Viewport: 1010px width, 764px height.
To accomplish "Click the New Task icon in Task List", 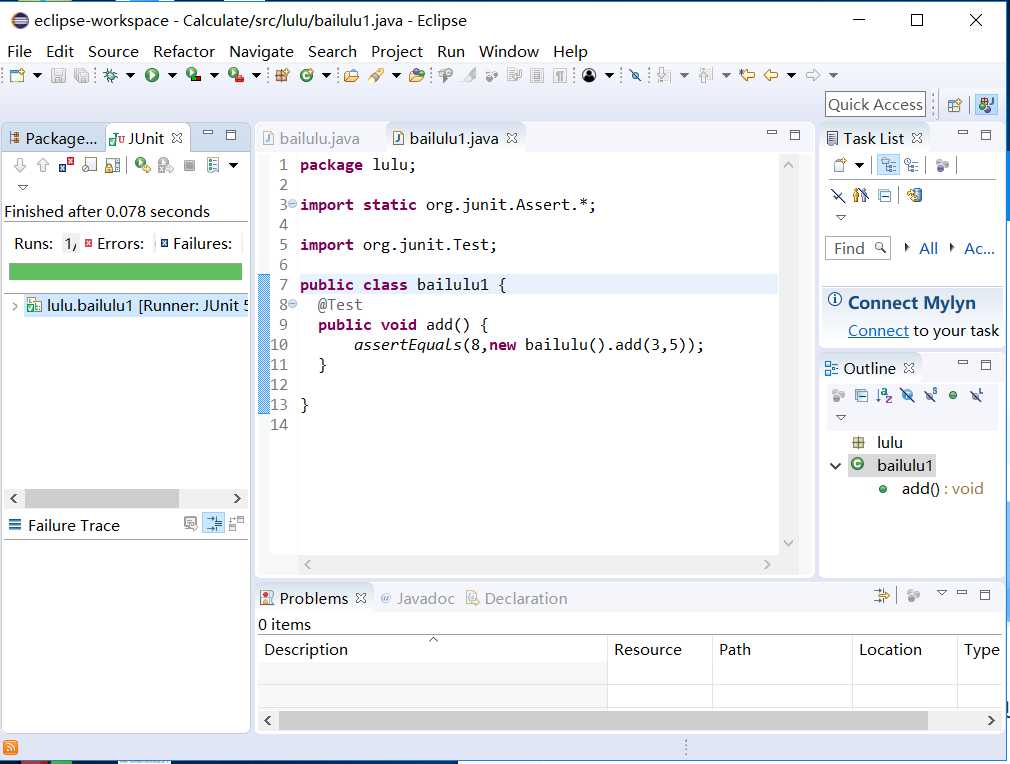I will (x=839, y=166).
